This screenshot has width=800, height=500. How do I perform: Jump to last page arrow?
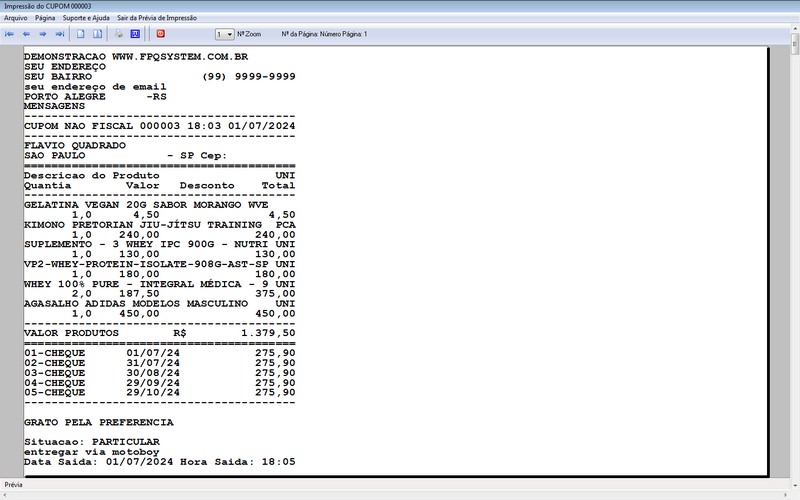tap(60, 34)
